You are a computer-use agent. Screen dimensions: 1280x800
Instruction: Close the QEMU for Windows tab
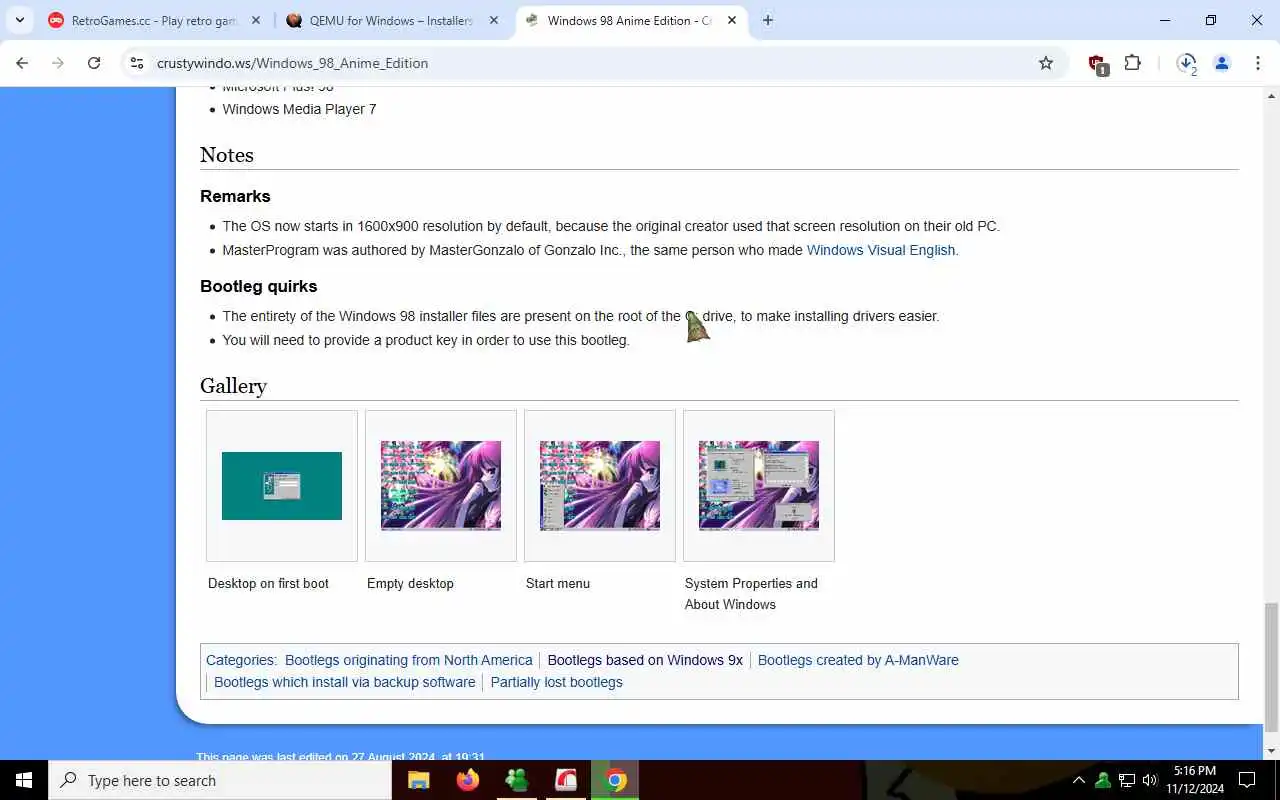point(494,20)
